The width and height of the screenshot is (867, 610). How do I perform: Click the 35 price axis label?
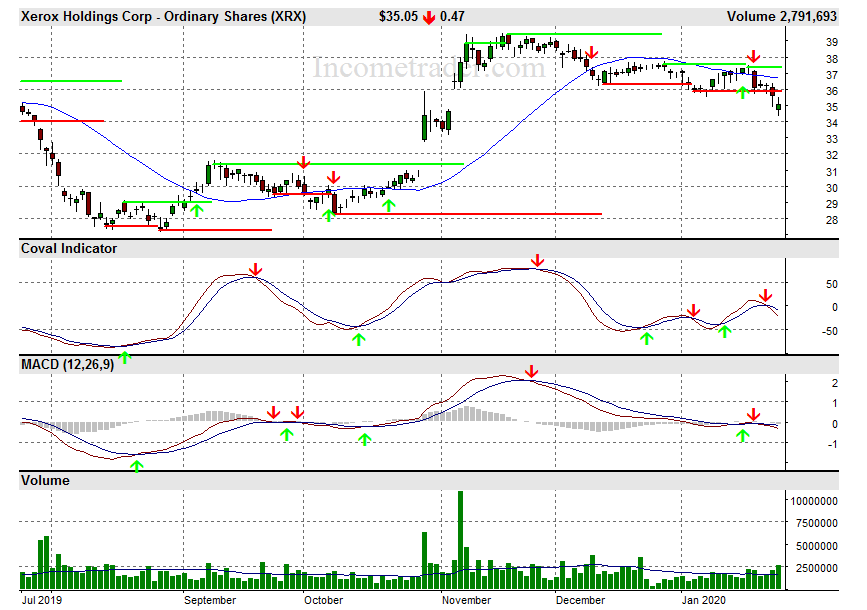(x=832, y=107)
